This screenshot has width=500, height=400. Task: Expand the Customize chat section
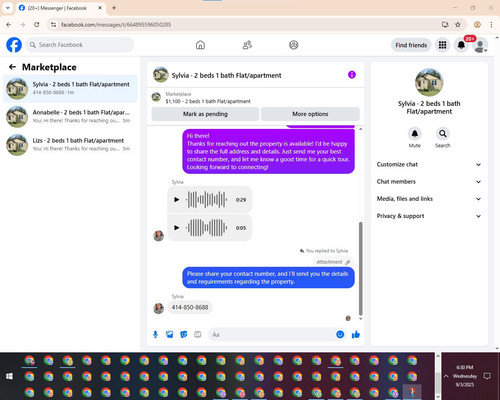click(x=429, y=164)
